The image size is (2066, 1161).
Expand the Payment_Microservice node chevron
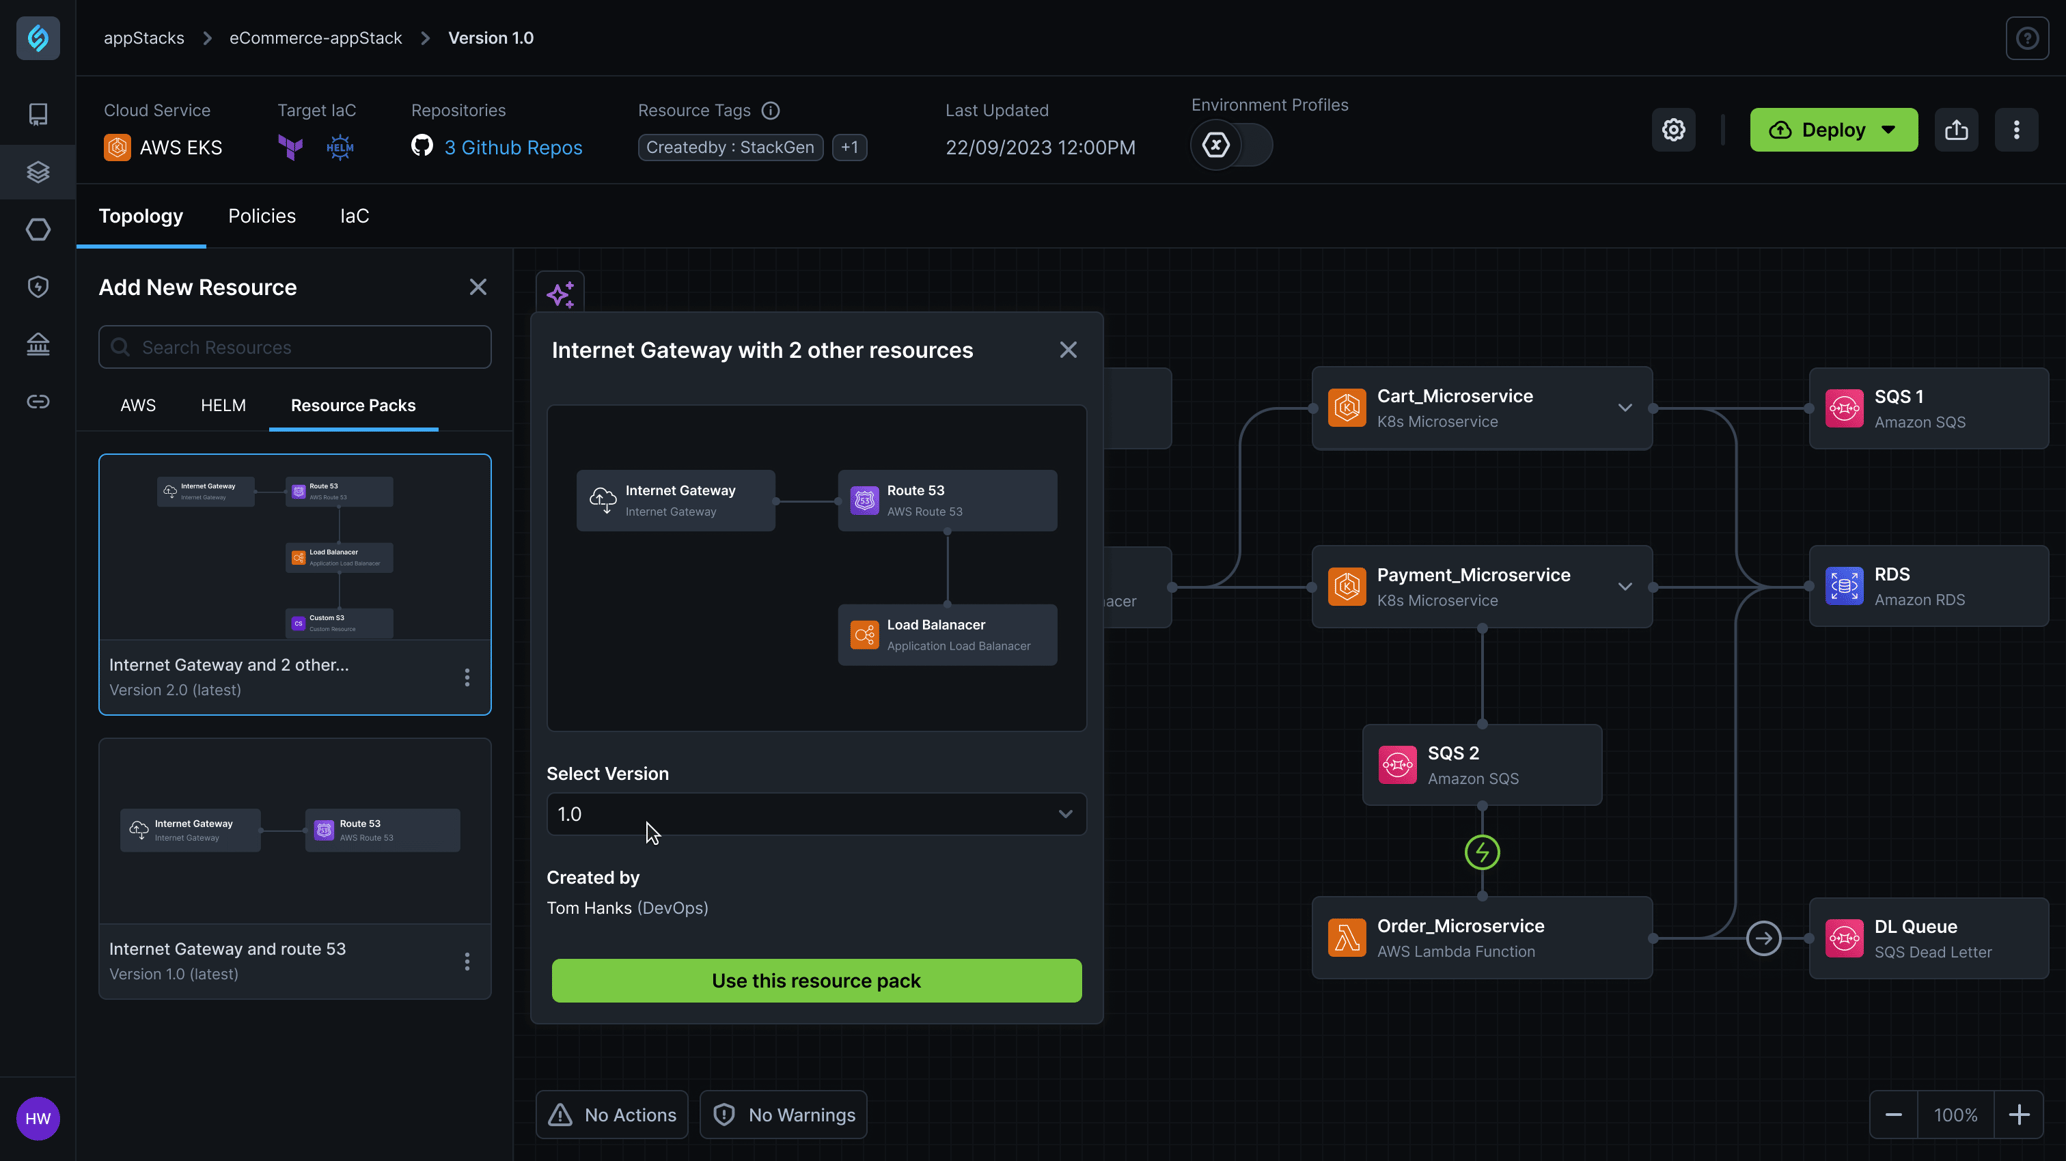tap(1625, 586)
